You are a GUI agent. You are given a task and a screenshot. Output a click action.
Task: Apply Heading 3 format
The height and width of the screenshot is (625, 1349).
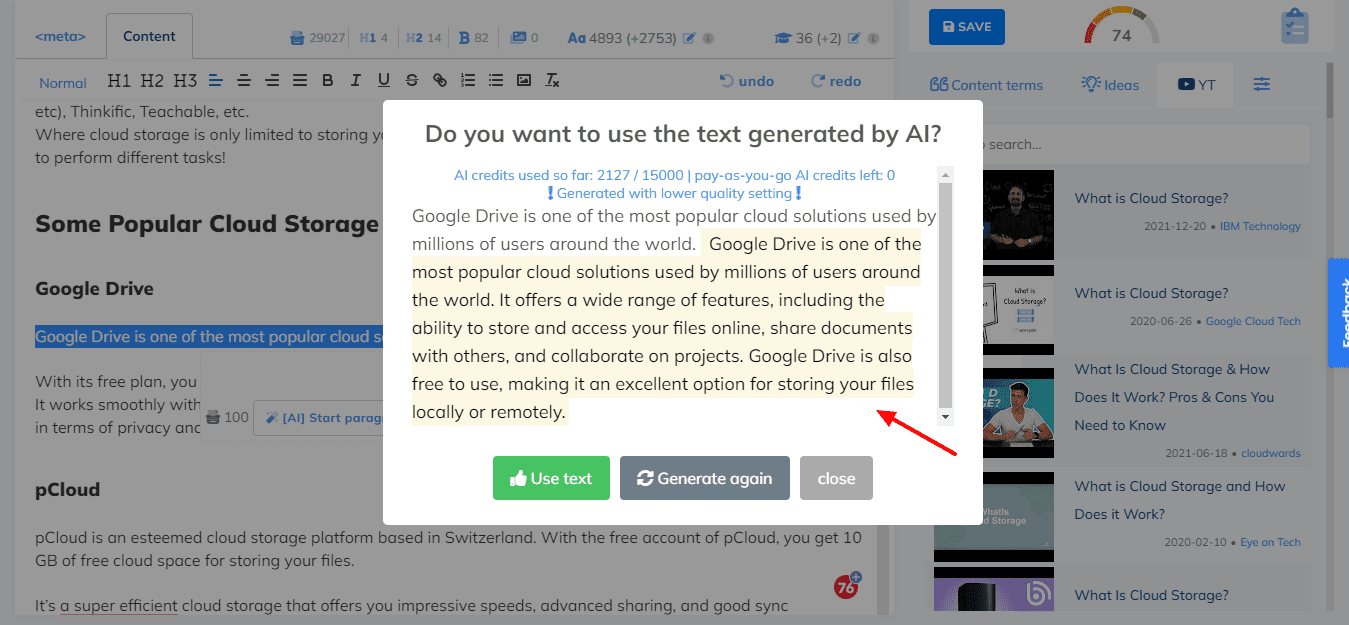click(185, 81)
